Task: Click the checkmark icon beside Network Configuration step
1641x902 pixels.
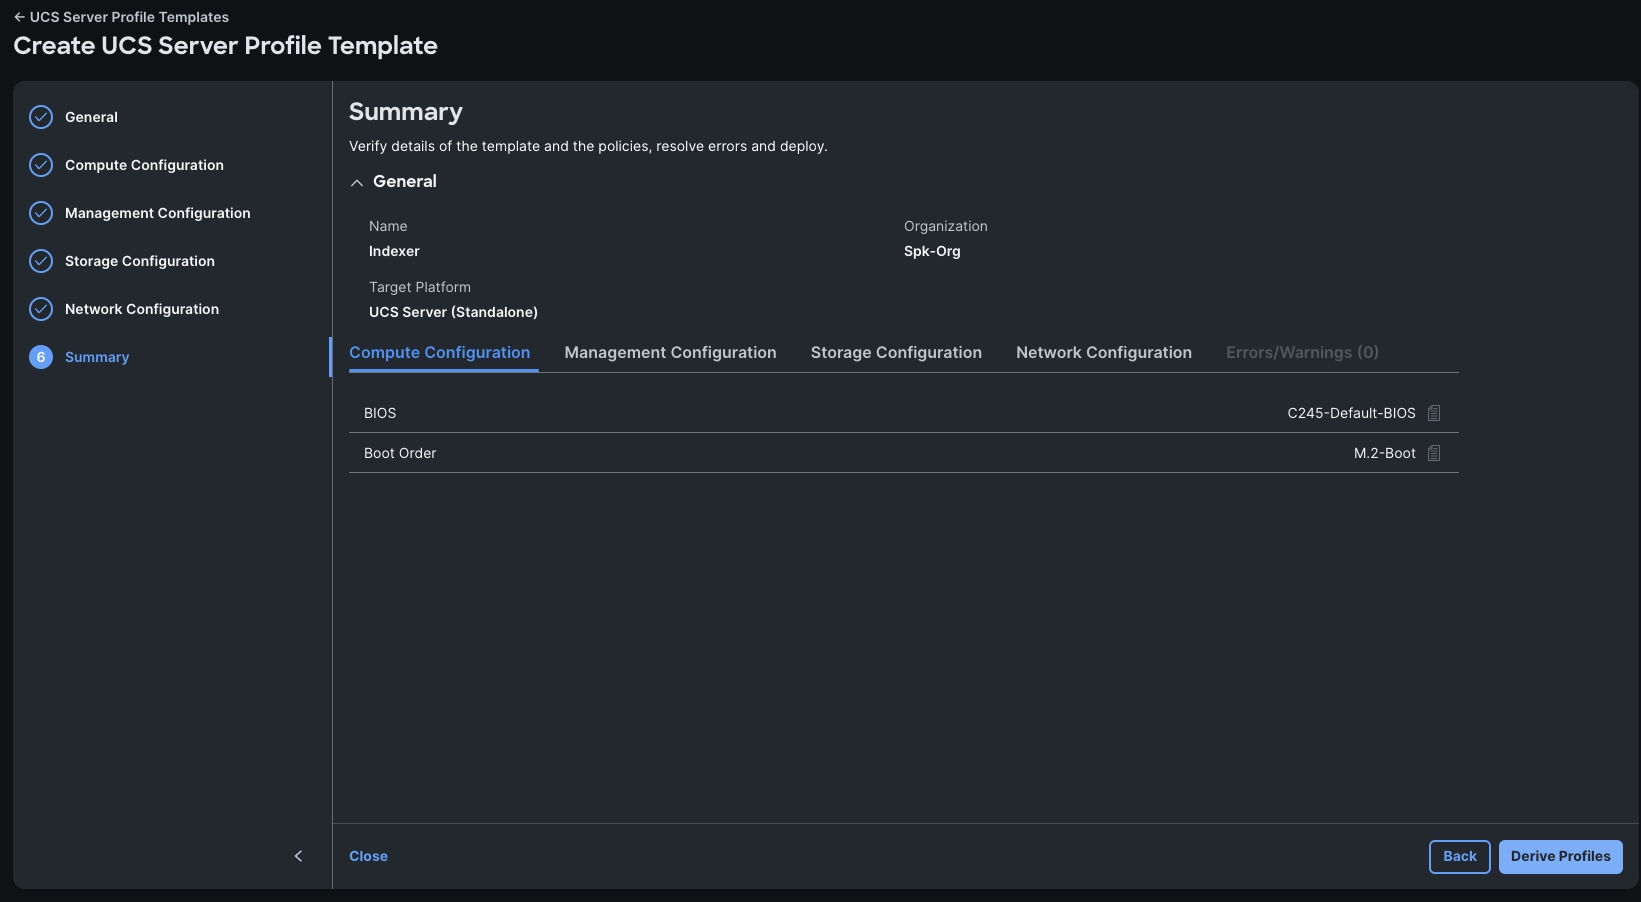Action: (x=40, y=309)
